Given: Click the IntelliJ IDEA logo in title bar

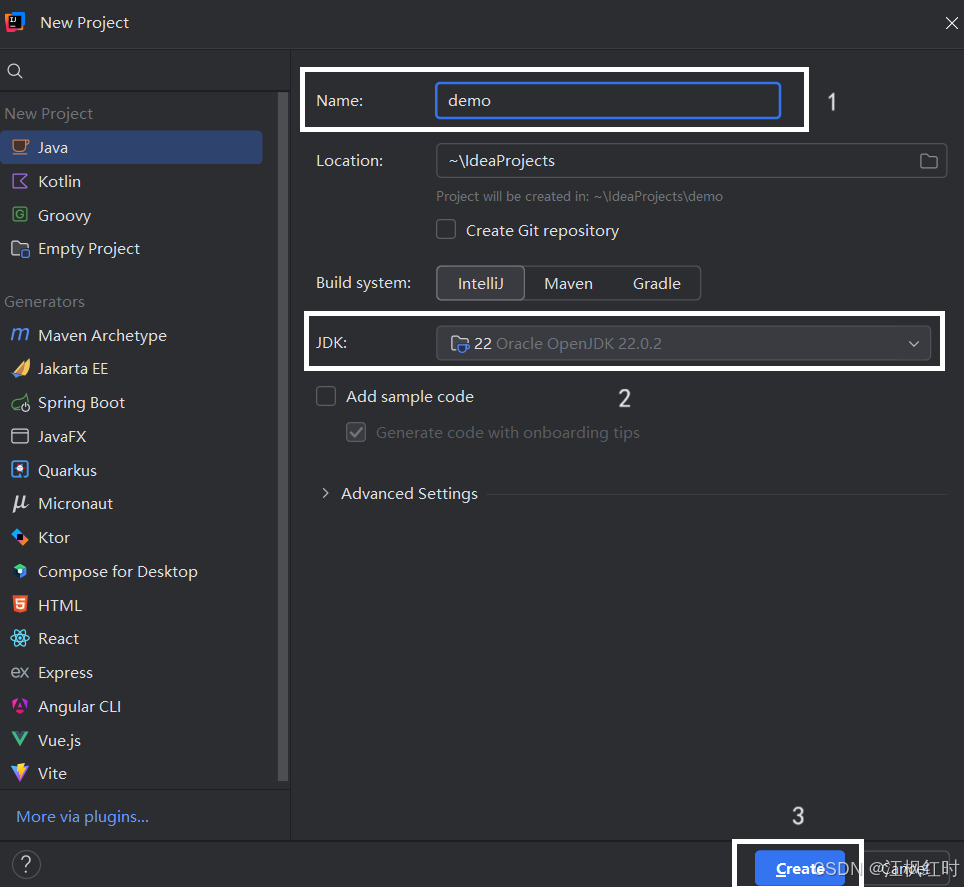Looking at the screenshot, I should click(15, 22).
